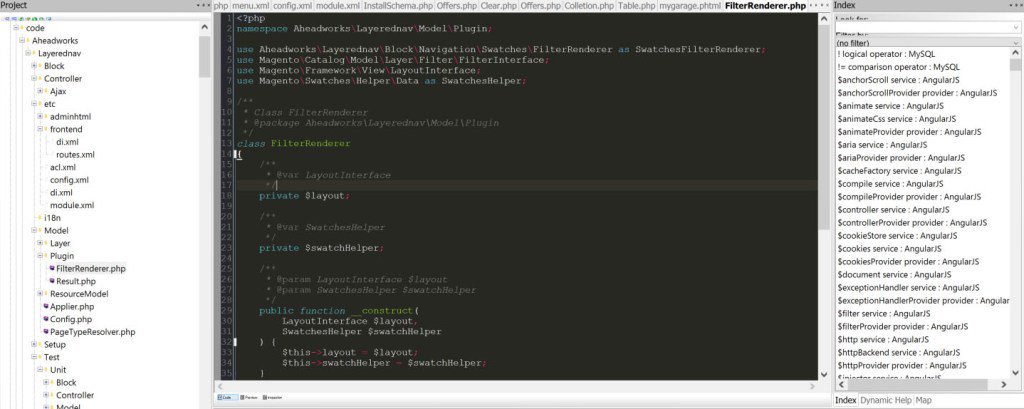The image size is (1024, 409).
Task: Select '$filter service : AngularJS' entry
Action: click(886, 314)
